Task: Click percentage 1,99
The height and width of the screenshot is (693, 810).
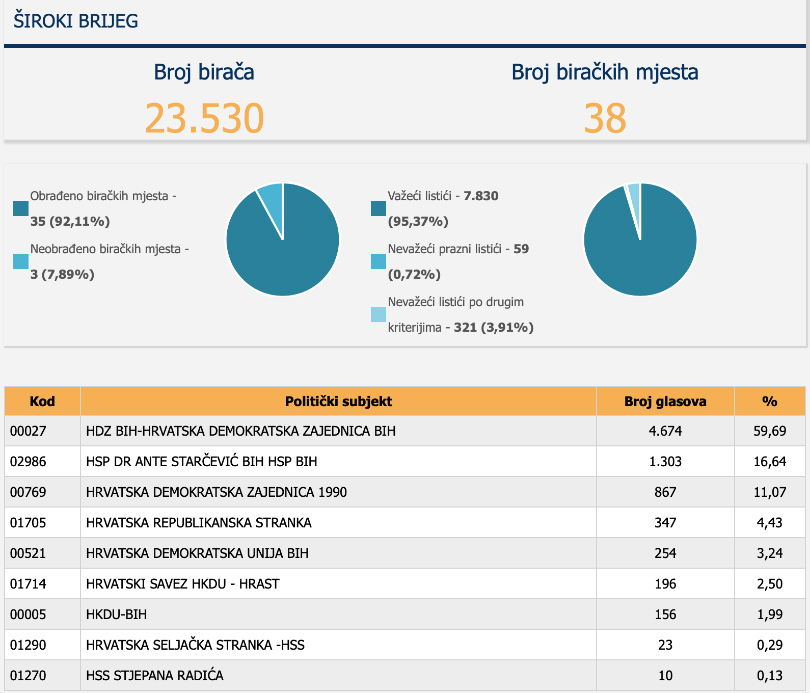Action: pyautogui.click(x=770, y=614)
